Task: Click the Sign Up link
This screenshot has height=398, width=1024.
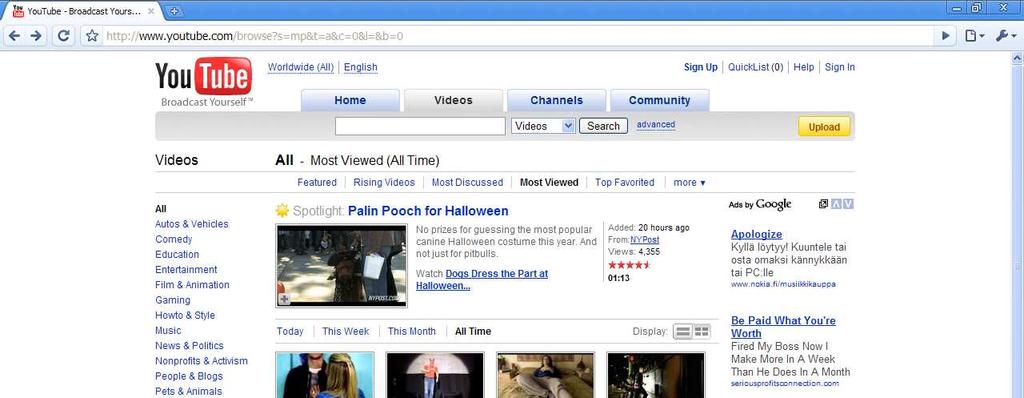Action: tap(701, 67)
